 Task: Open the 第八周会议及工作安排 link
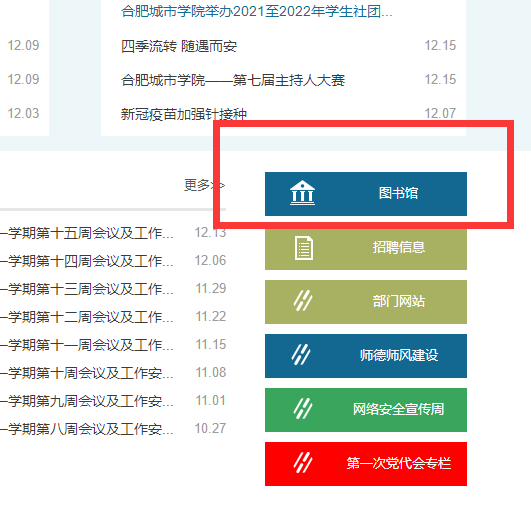(87, 429)
